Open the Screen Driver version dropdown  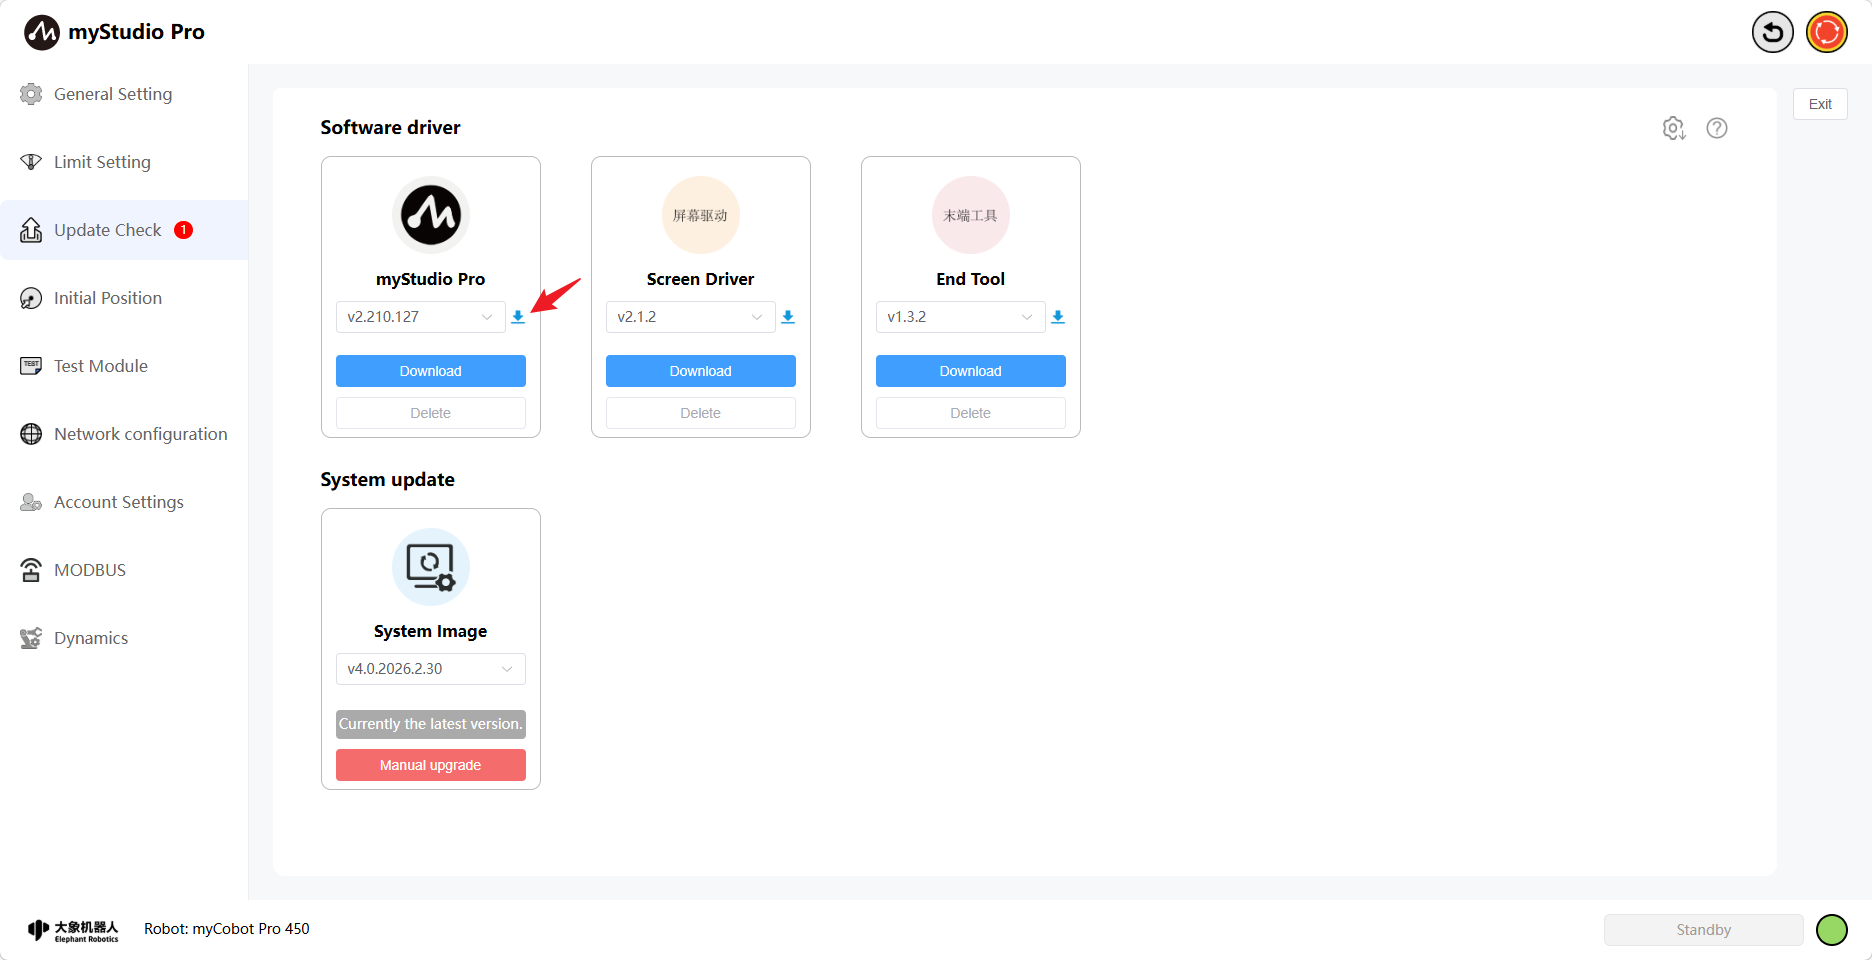point(691,317)
